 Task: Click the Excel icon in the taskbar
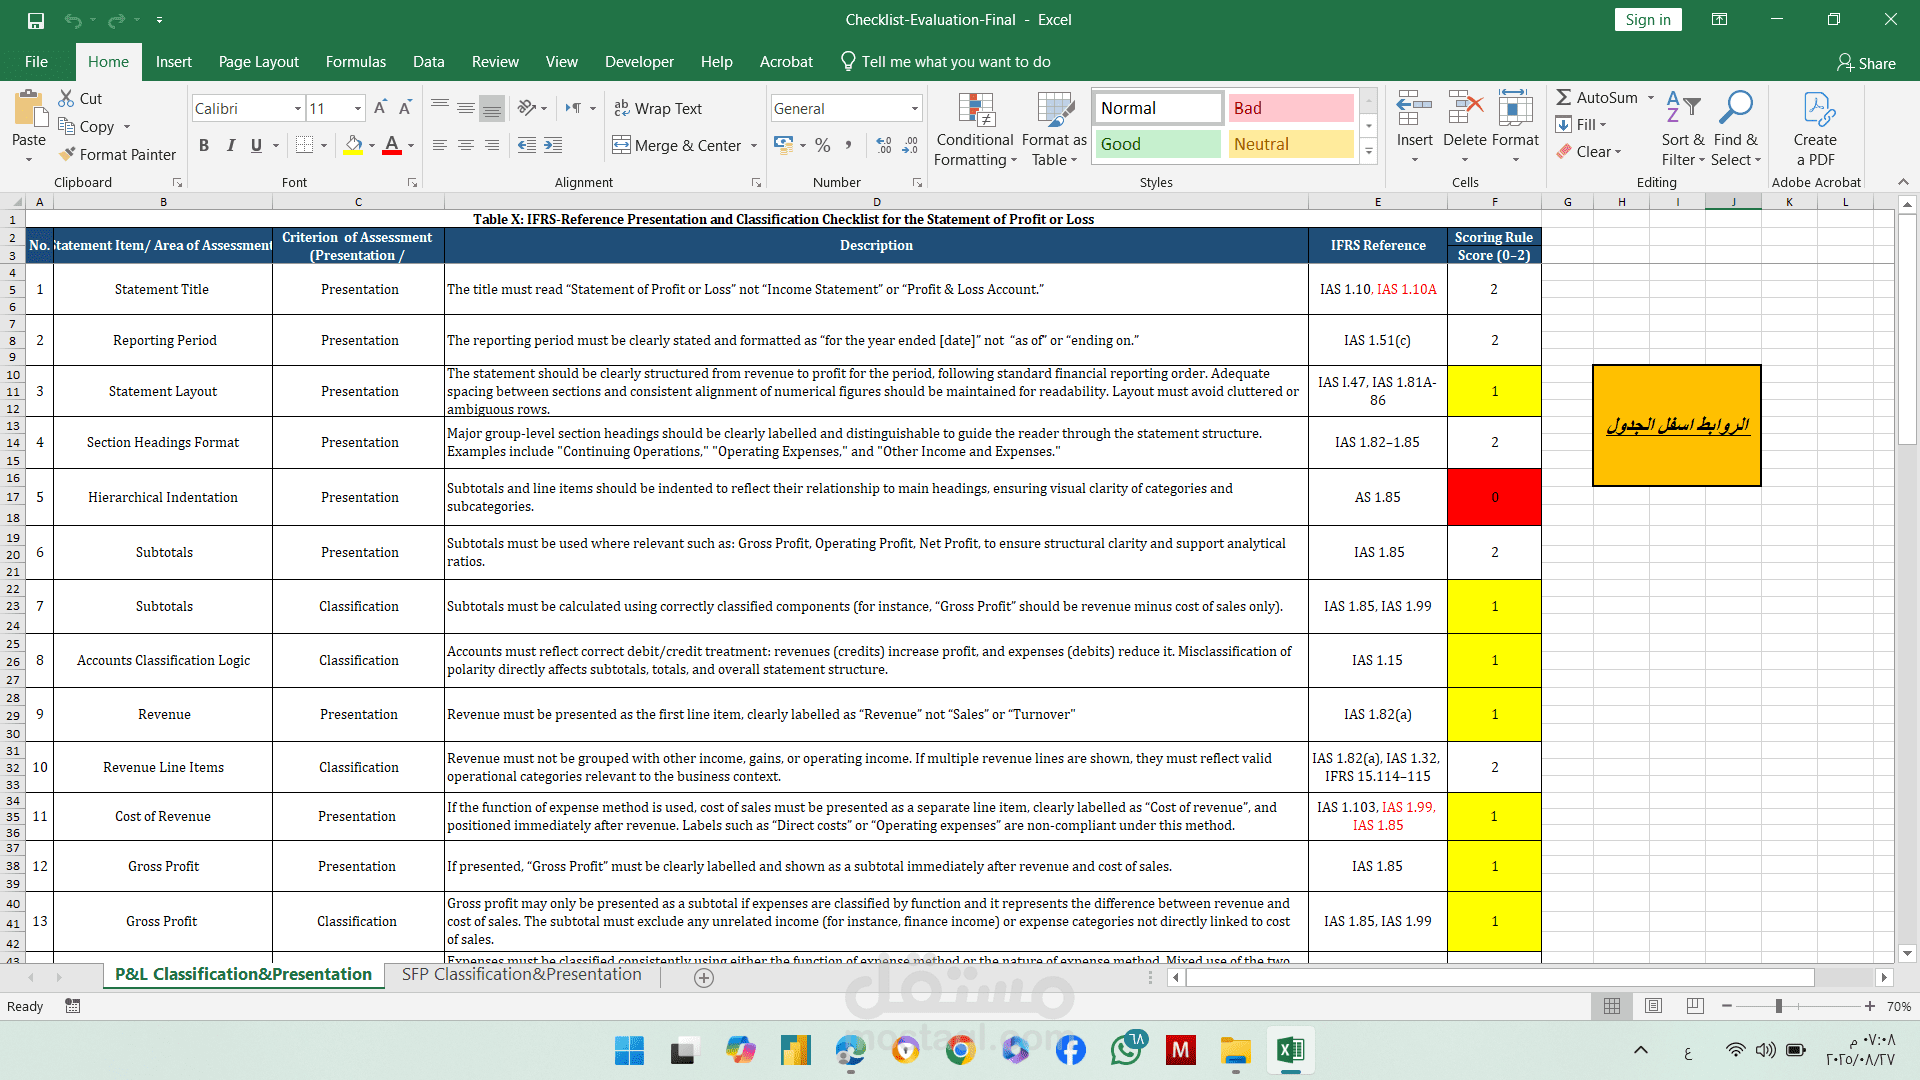1291,1050
